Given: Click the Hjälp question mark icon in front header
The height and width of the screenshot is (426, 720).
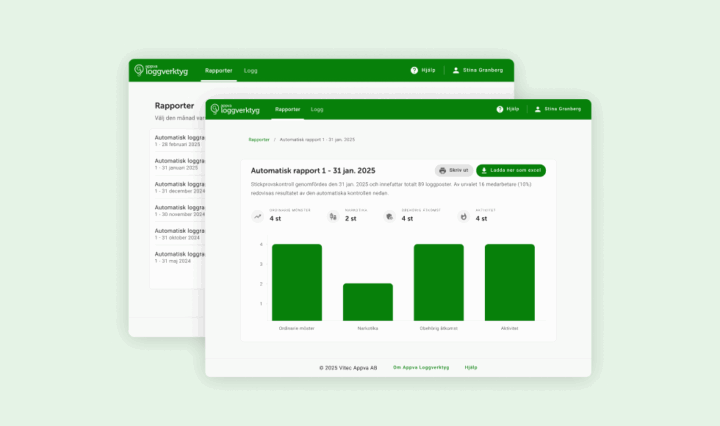Looking at the screenshot, I should coord(500,108).
